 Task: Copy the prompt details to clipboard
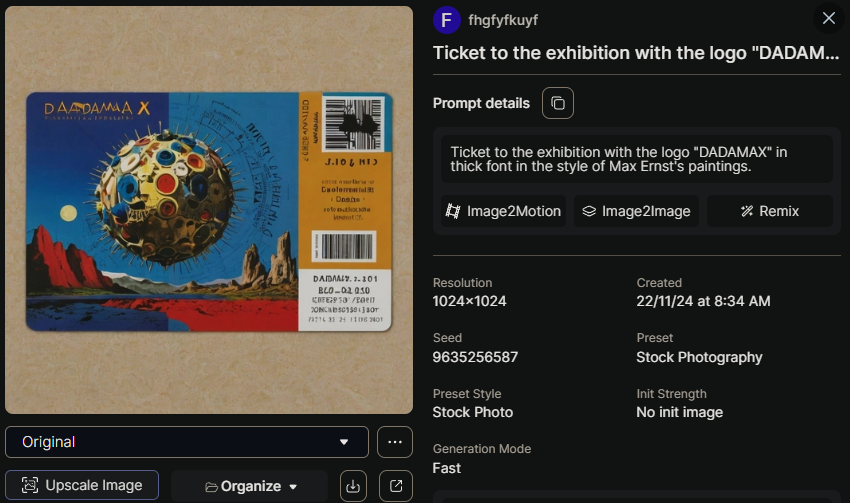pos(558,103)
